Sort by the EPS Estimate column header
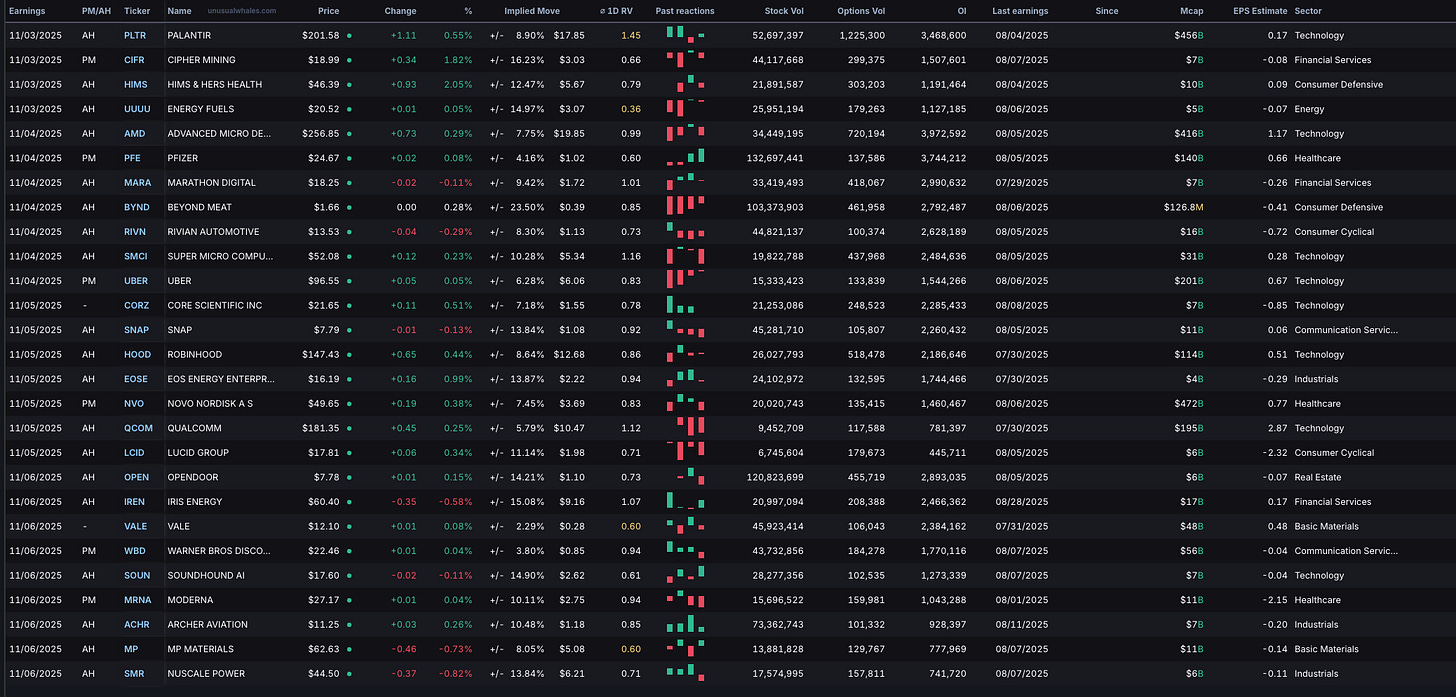The image size is (1456, 697). [1259, 11]
